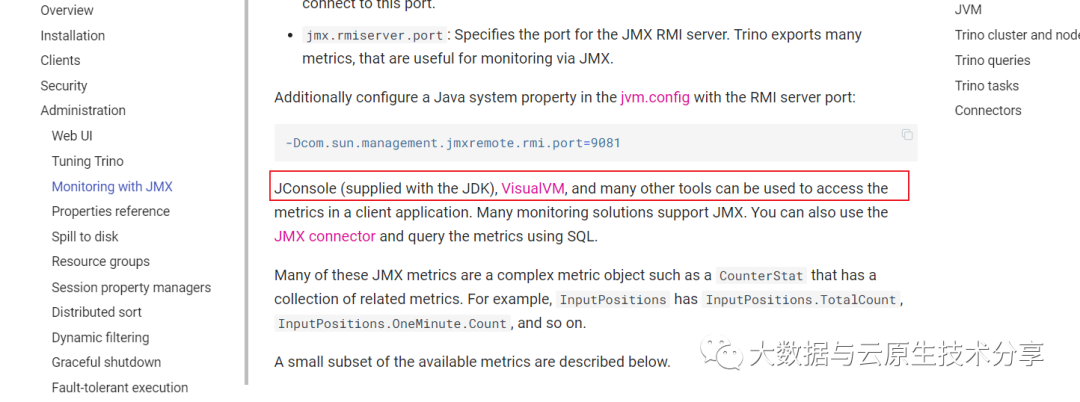Open Spill to disk page
1080x402 pixels.
pyautogui.click(x=85, y=237)
